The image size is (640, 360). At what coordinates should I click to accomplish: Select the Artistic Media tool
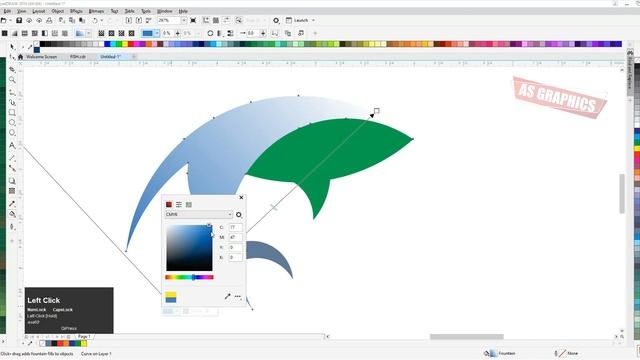(12, 102)
